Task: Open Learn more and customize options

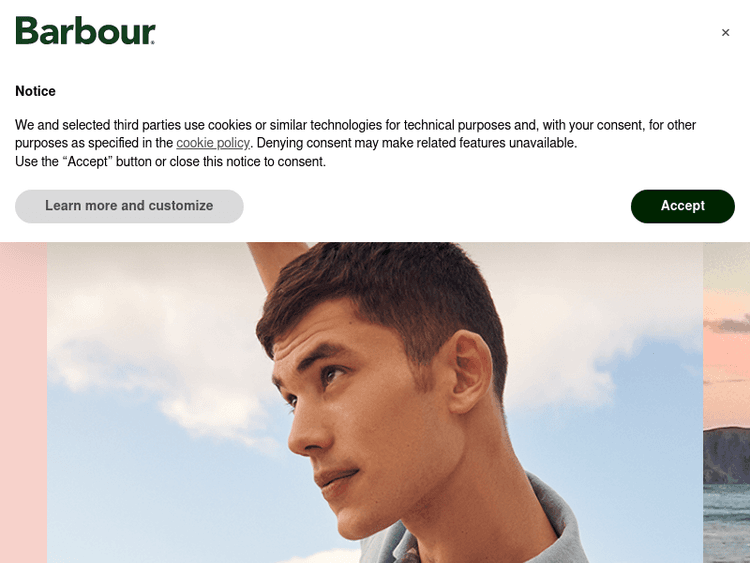Action: [129, 206]
